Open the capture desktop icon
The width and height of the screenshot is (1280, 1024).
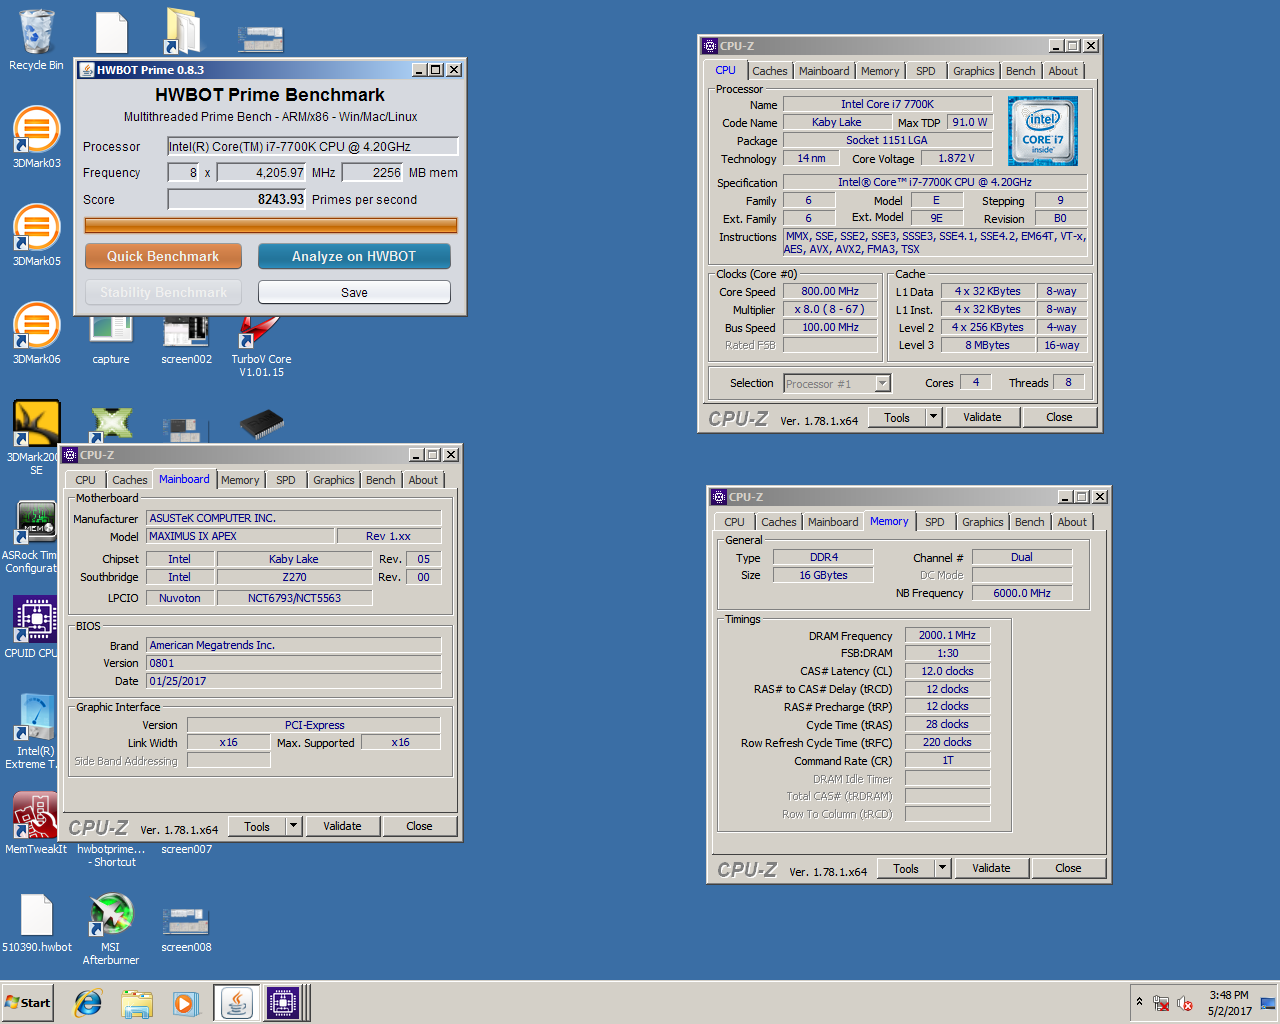pyautogui.click(x=111, y=341)
